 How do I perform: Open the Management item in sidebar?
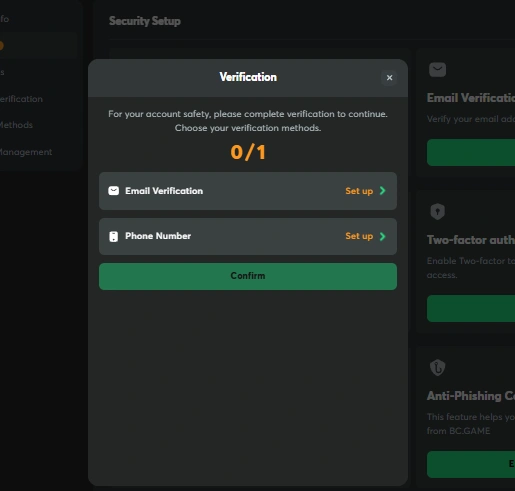click(x=26, y=152)
